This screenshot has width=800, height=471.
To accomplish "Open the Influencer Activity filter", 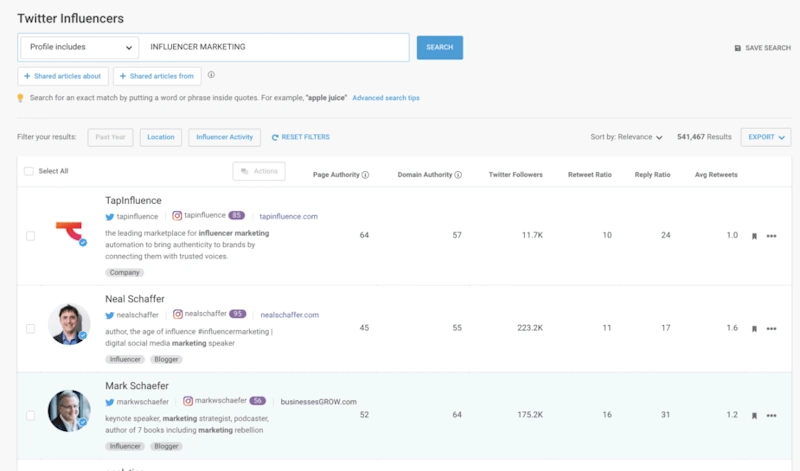I will tap(224, 137).
